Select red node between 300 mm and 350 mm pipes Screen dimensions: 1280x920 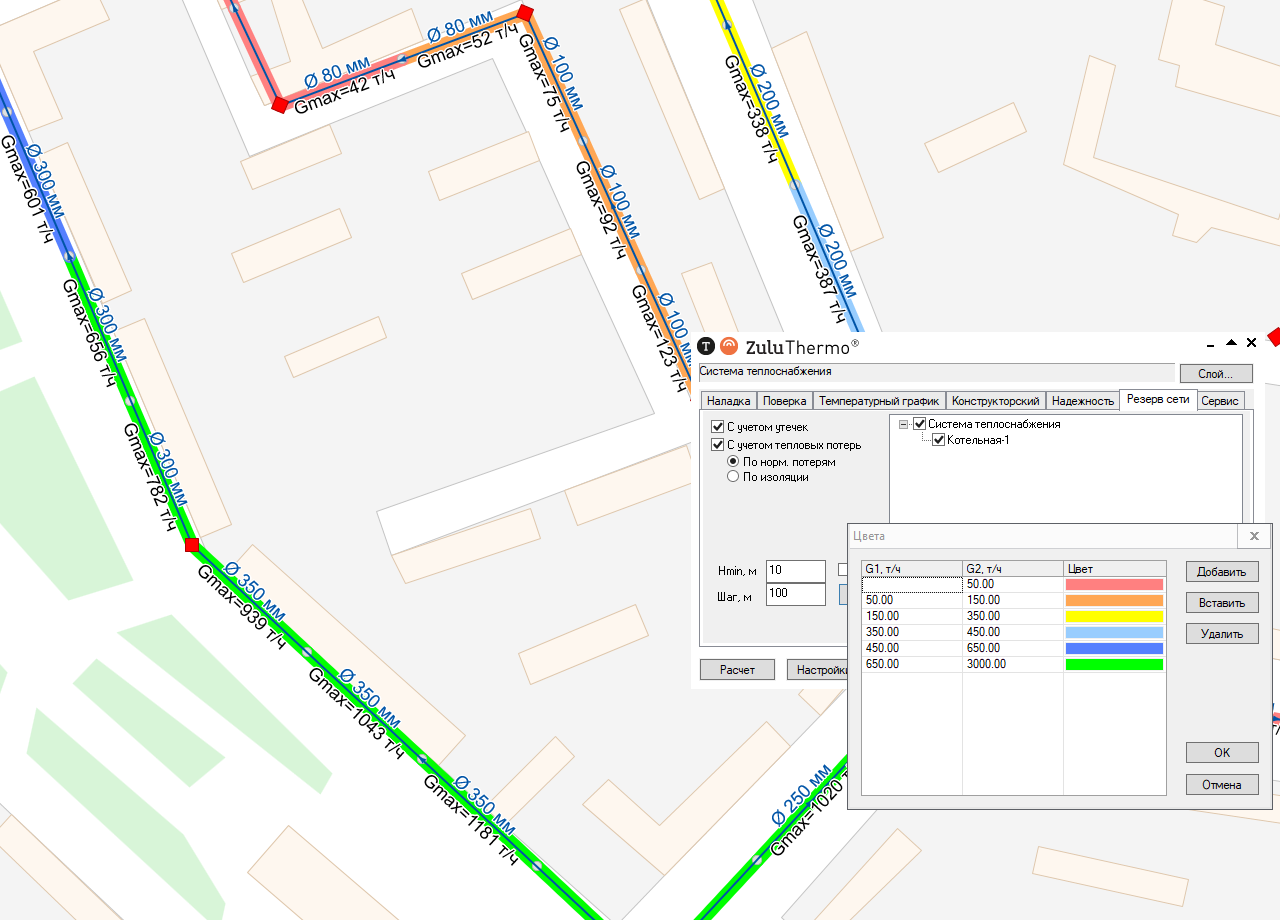point(192,545)
